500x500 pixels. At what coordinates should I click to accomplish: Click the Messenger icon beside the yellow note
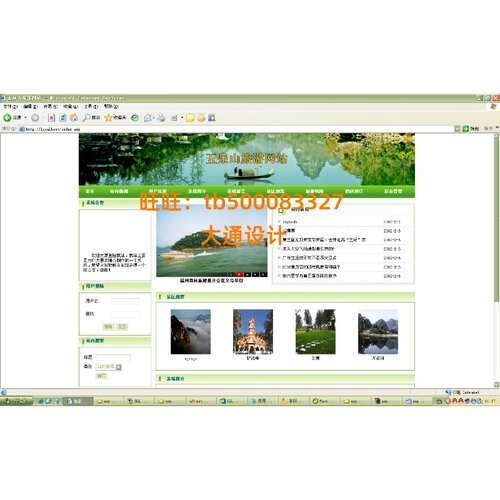pos(201,118)
